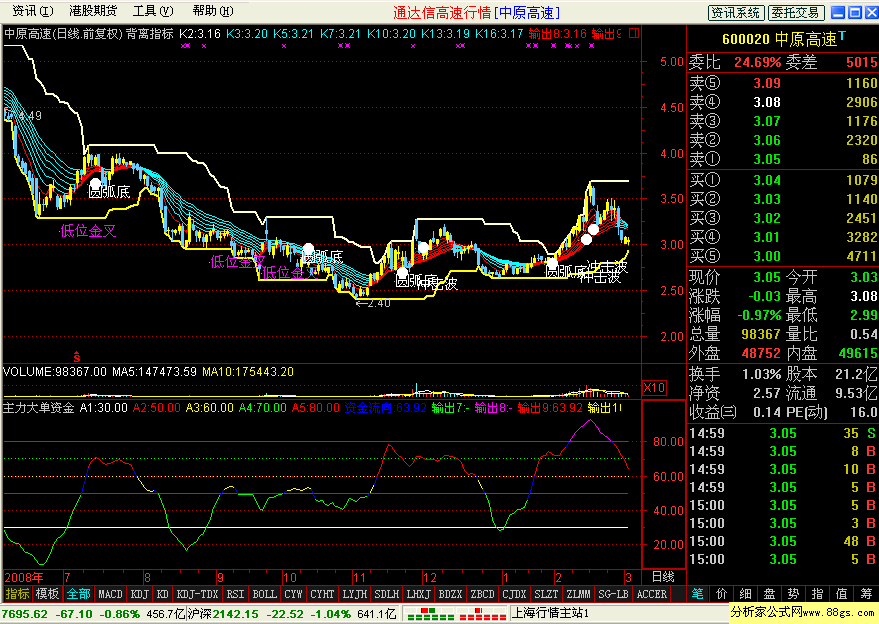Open the 港股期货 menu
The width and height of the screenshot is (879, 624).
tap(93, 11)
